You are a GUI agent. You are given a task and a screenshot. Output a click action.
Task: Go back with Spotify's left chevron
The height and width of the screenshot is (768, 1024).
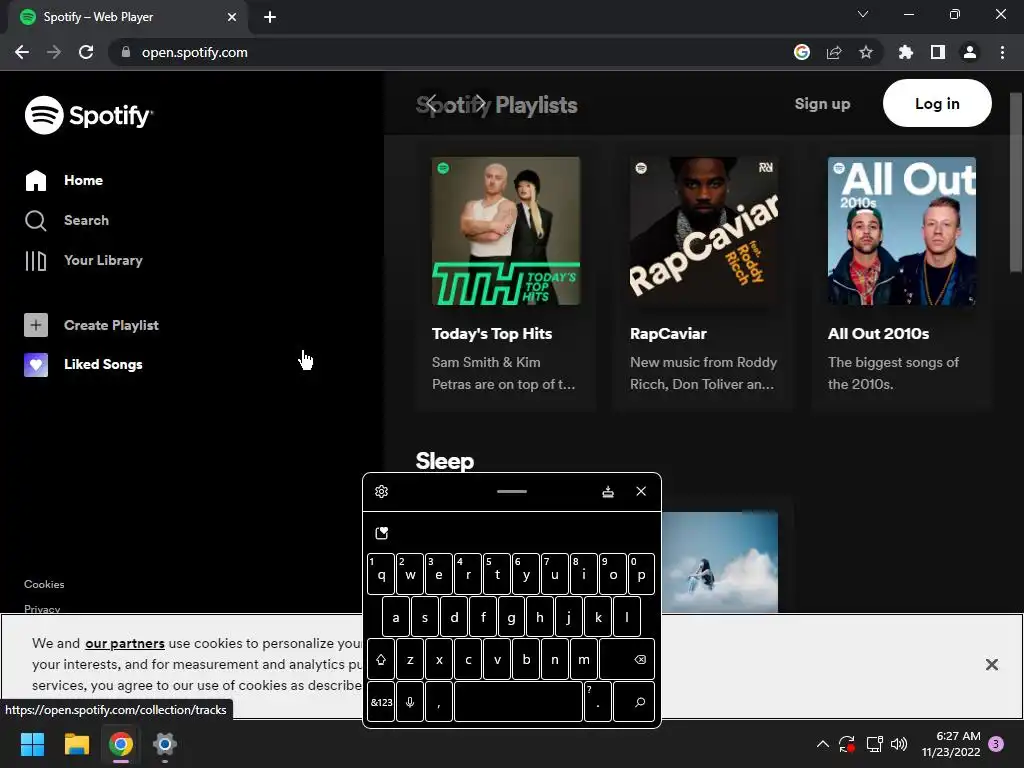point(431,103)
